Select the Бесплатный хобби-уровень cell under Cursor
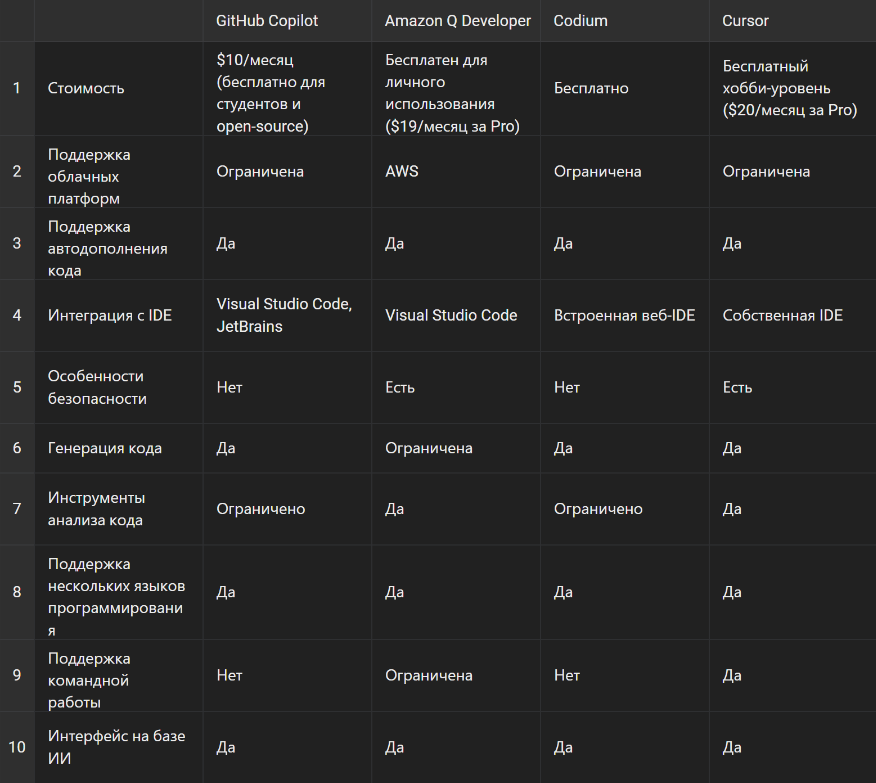876x783 pixels. 793,88
